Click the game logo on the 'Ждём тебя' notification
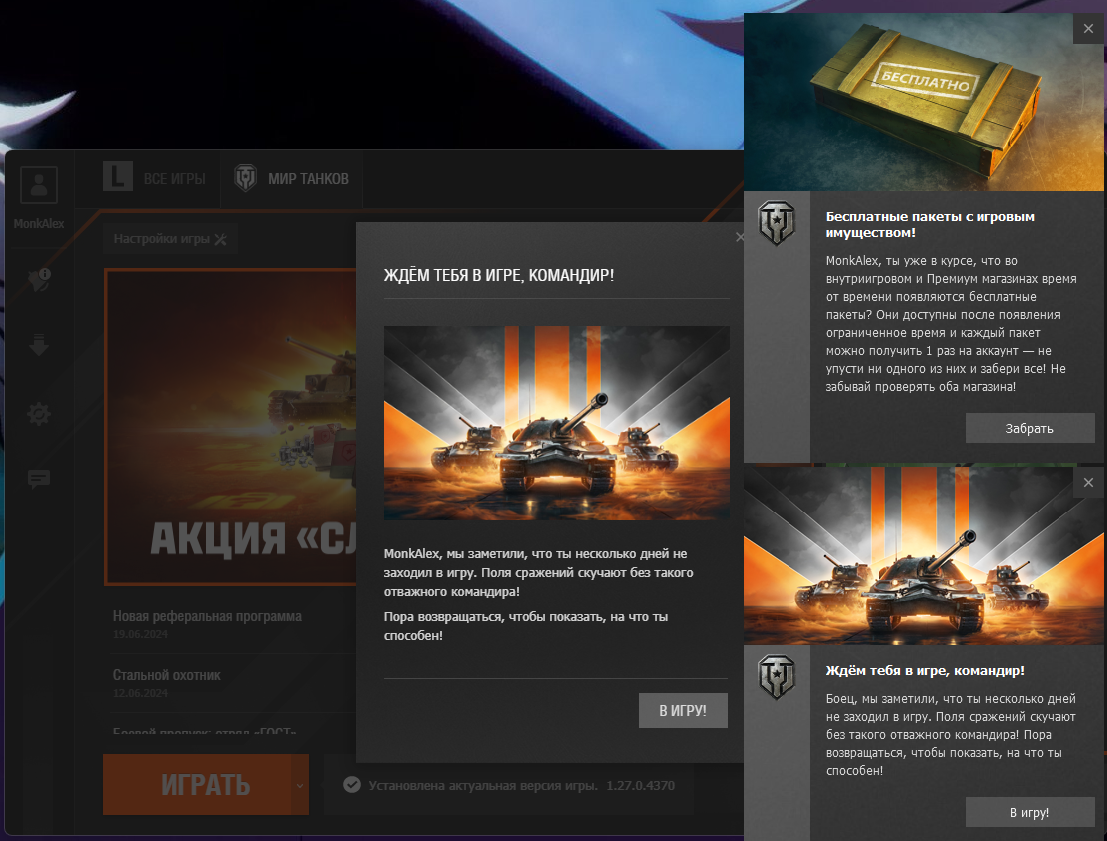The height and width of the screenshot is (841, 1107). pyautogui.click(x=777, y=677)
